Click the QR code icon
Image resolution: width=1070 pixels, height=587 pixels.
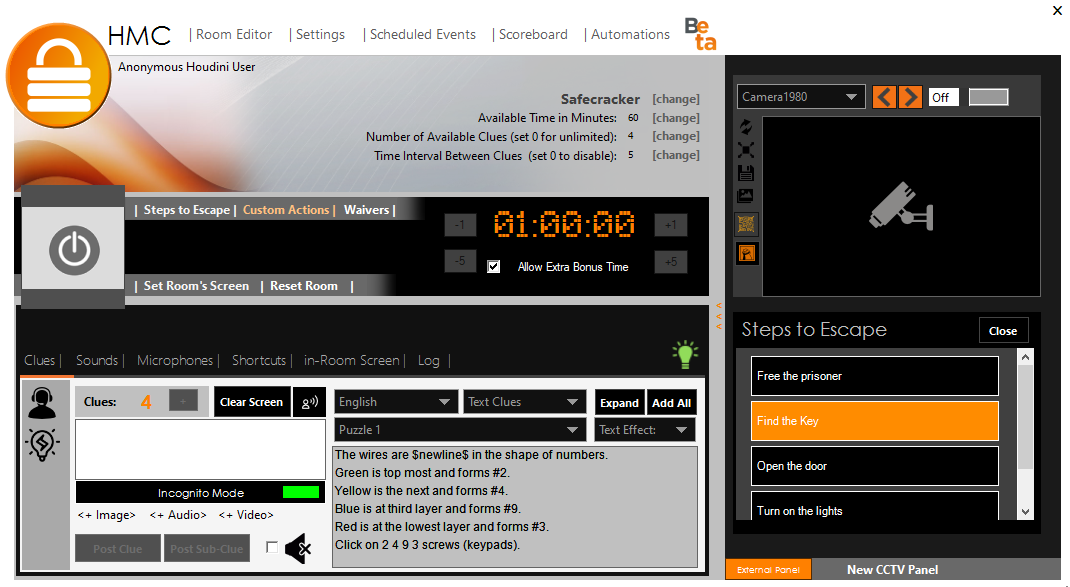pos(747,224)
